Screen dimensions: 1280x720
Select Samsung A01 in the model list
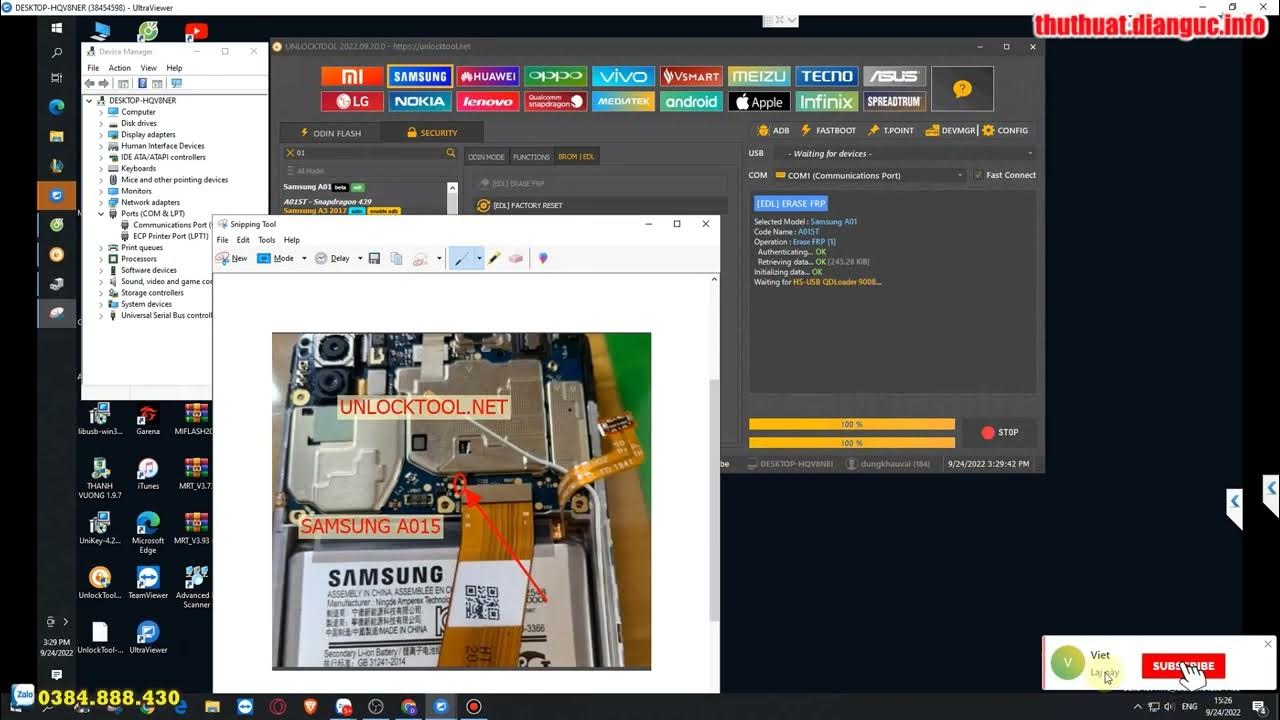coord(306,187)
